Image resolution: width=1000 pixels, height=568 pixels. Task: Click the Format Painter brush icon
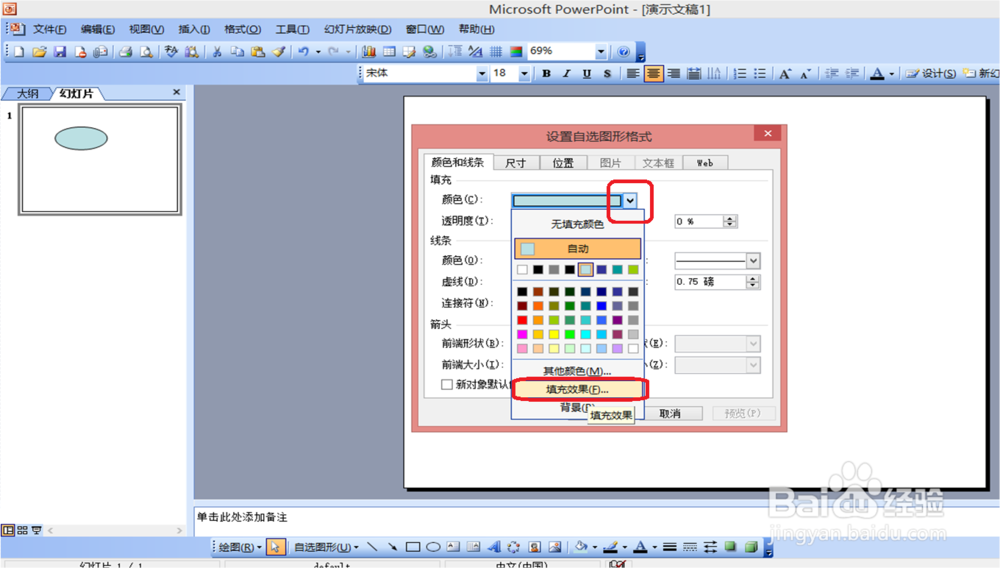click(x=279, y=52)
